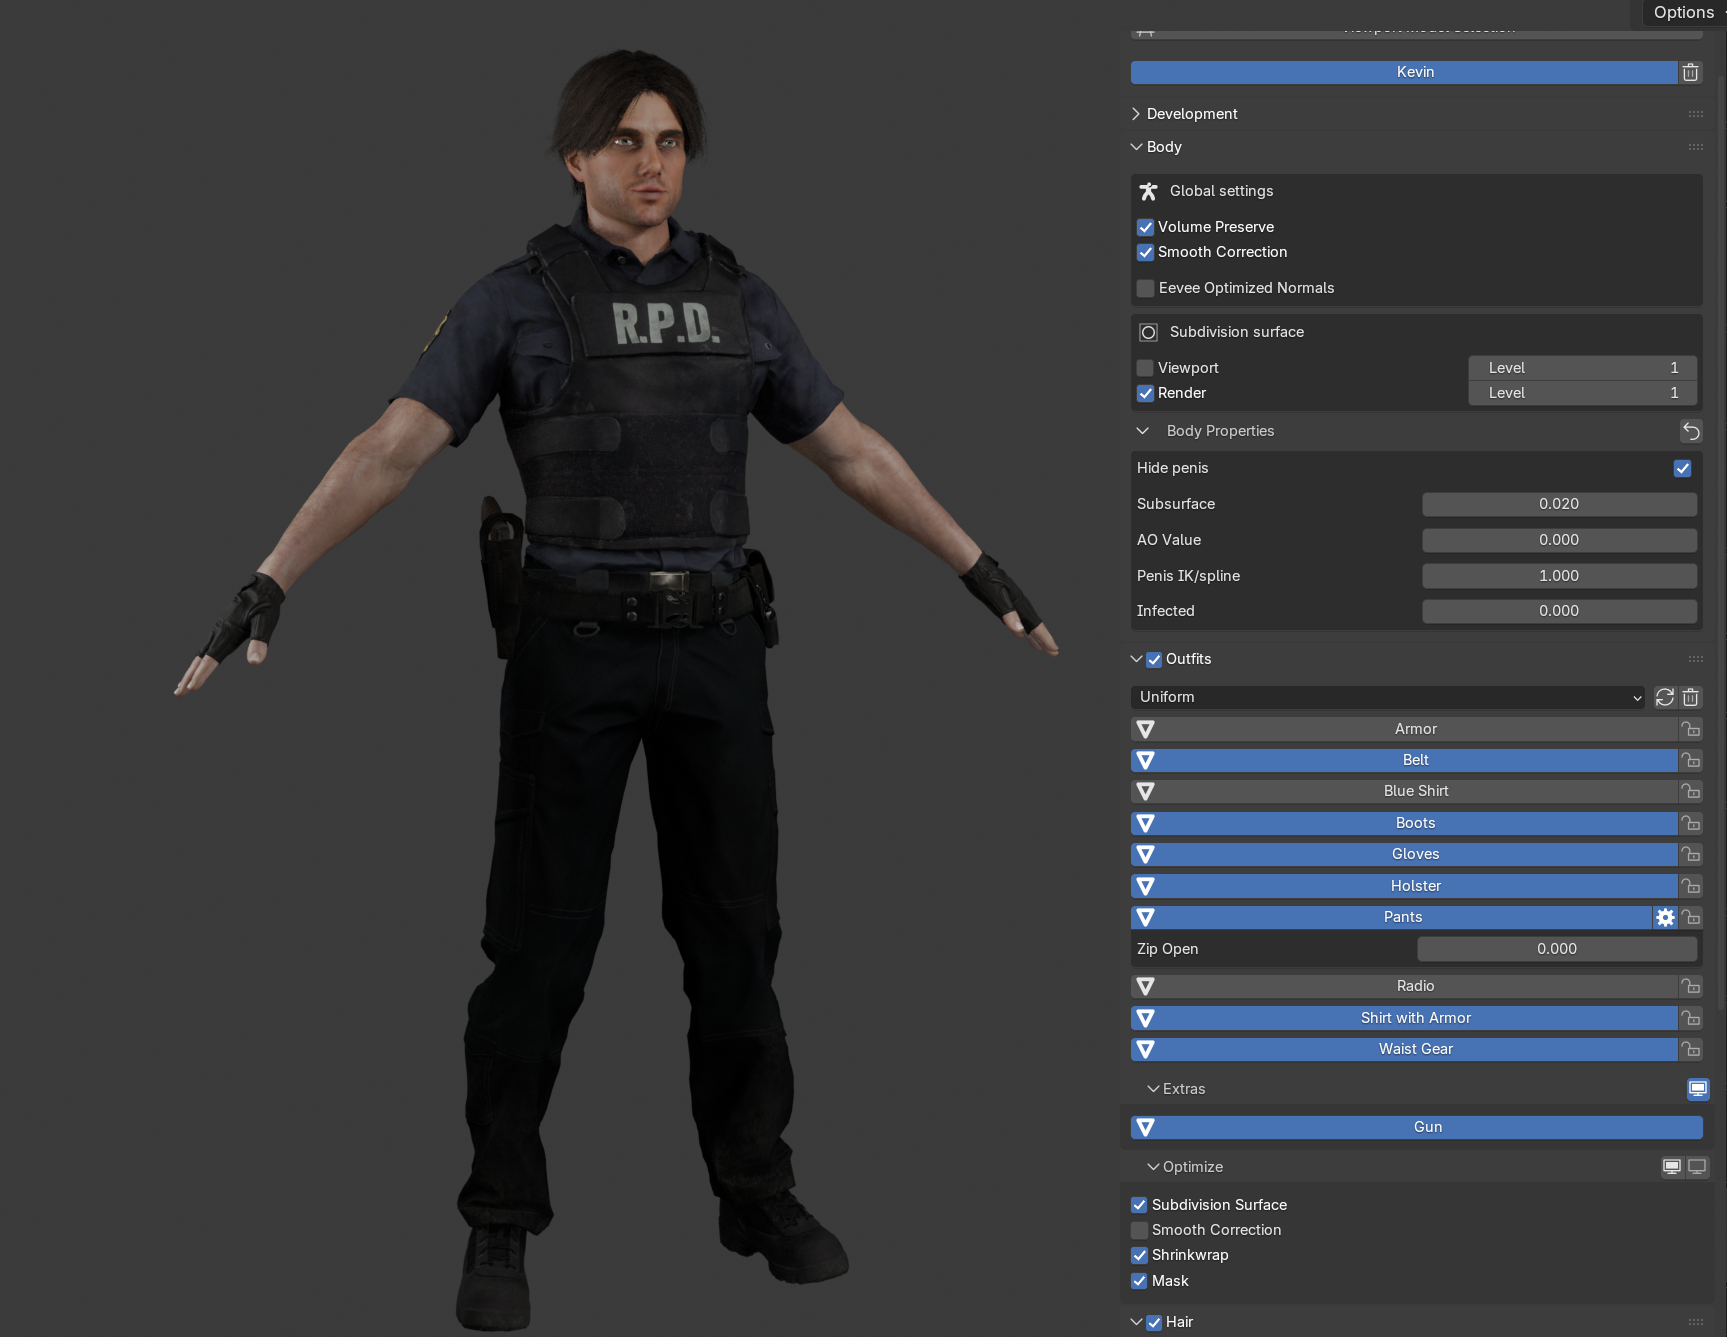Viewport: 1727px width, 1337px height.
Task: Enable Eevee Optimized Normals
Action: 1146,288
